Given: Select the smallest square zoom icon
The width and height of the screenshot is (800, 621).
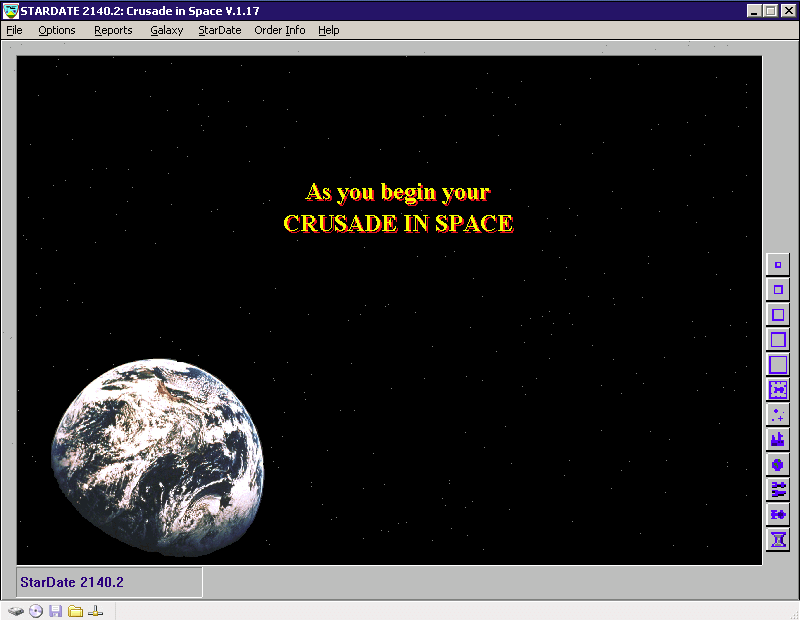Looking at the screenshot, I should tap(778, 265).
